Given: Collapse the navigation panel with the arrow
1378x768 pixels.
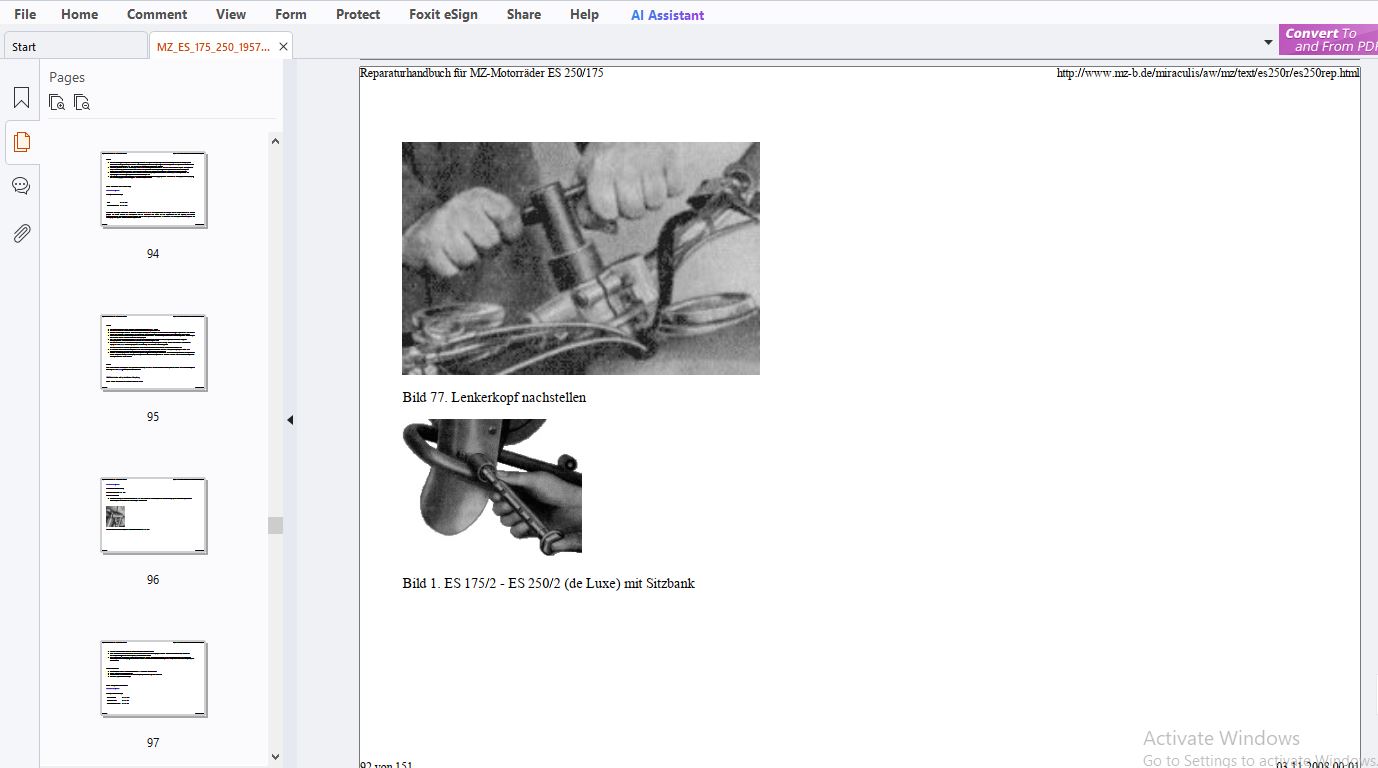Looking at the screenshot, I should tap(290, 420).
